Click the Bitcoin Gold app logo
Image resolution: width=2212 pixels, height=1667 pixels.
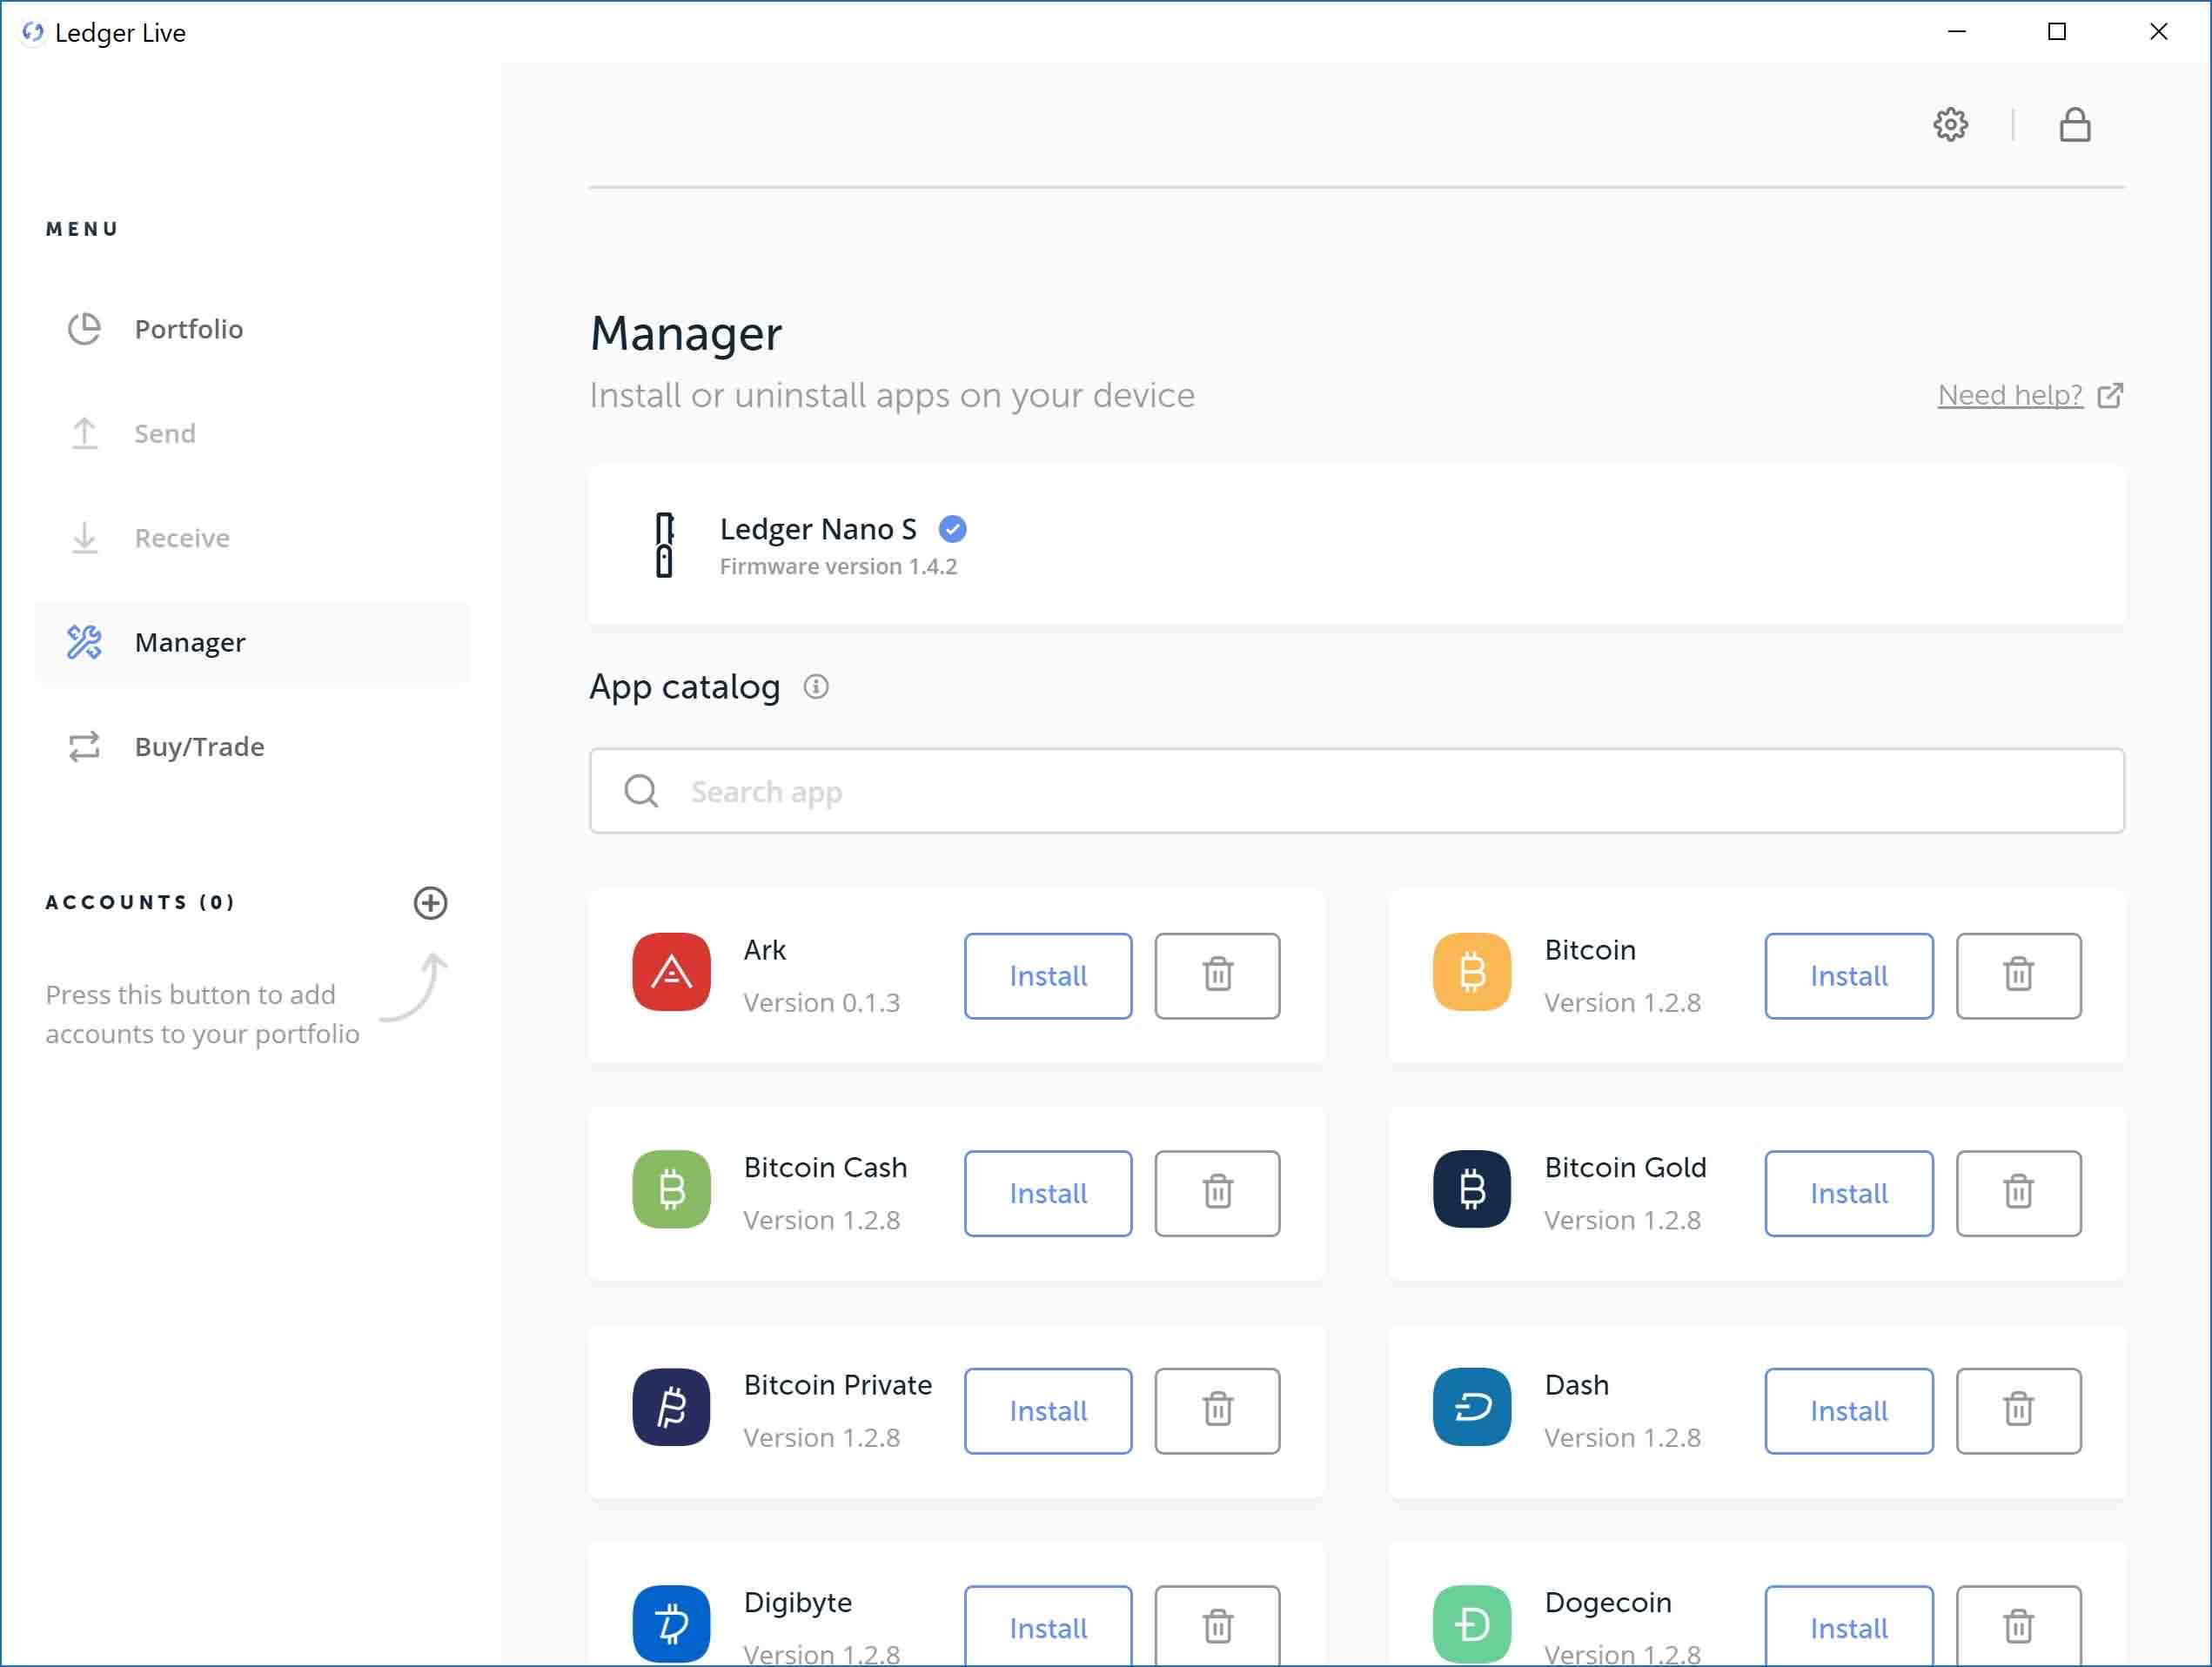click(1472, 1190)
